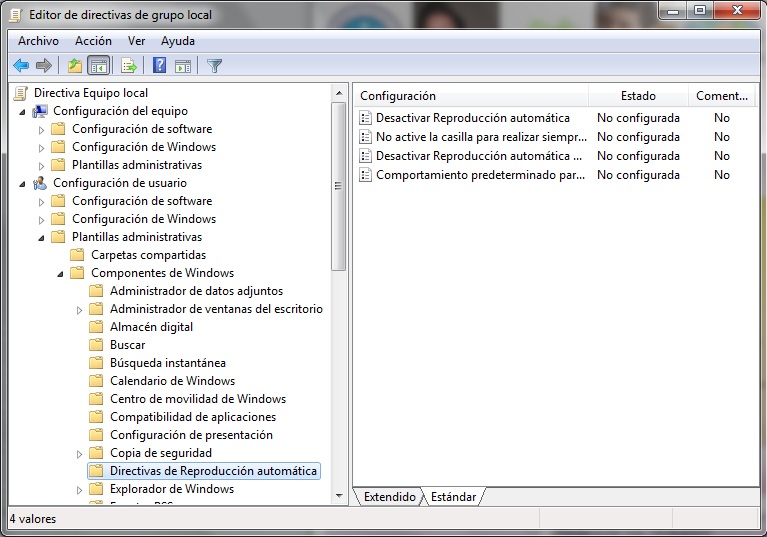The image size is (767, 537).
Task: Close the Editor de directivas window
Action: tap(737, 11)
